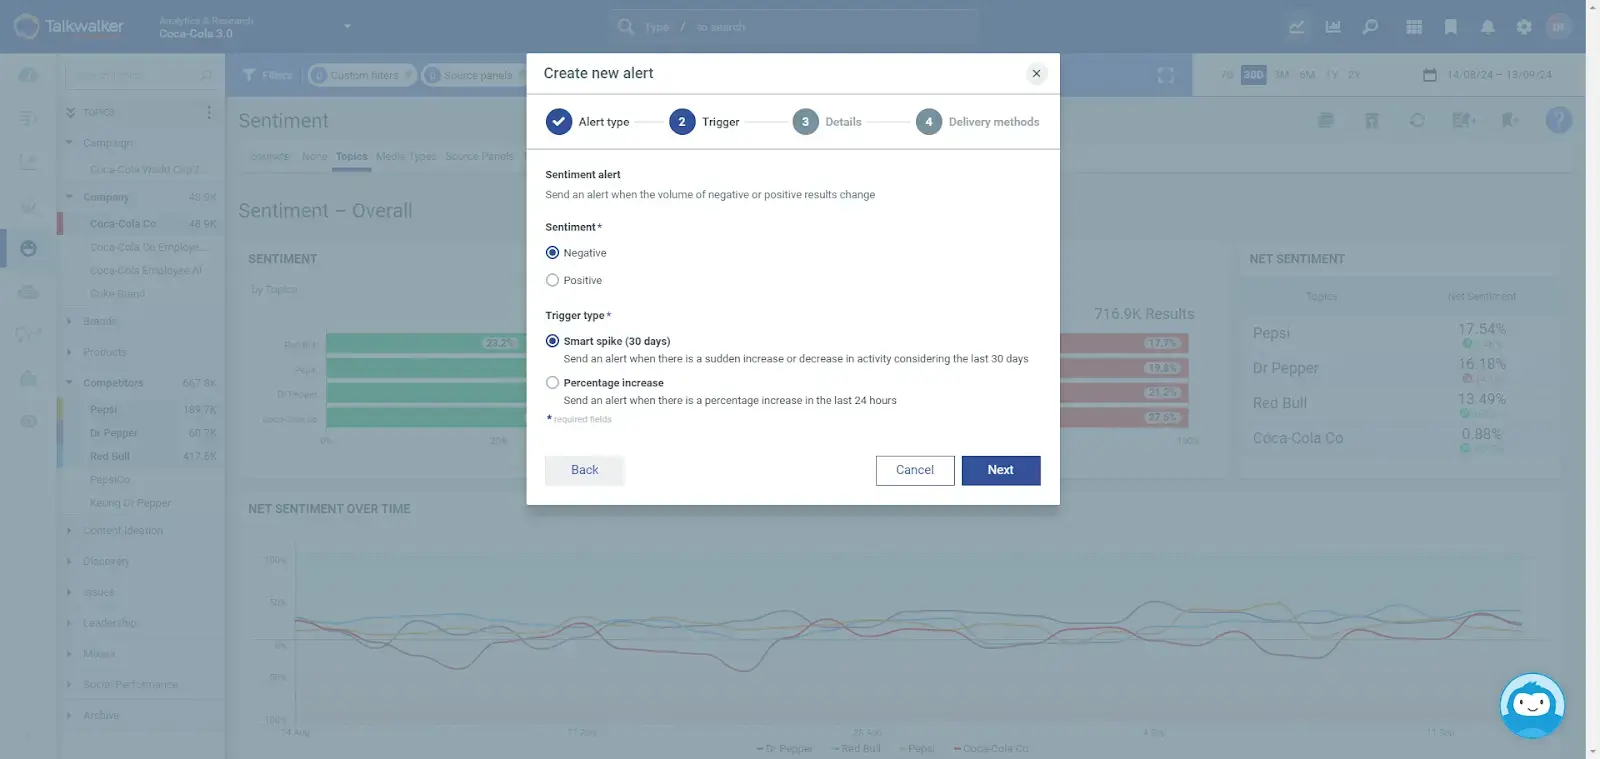Select the Coca-Cola Co topic
Image resolution: width=1600 pixels, height=759 pixels.
(140, 224)
